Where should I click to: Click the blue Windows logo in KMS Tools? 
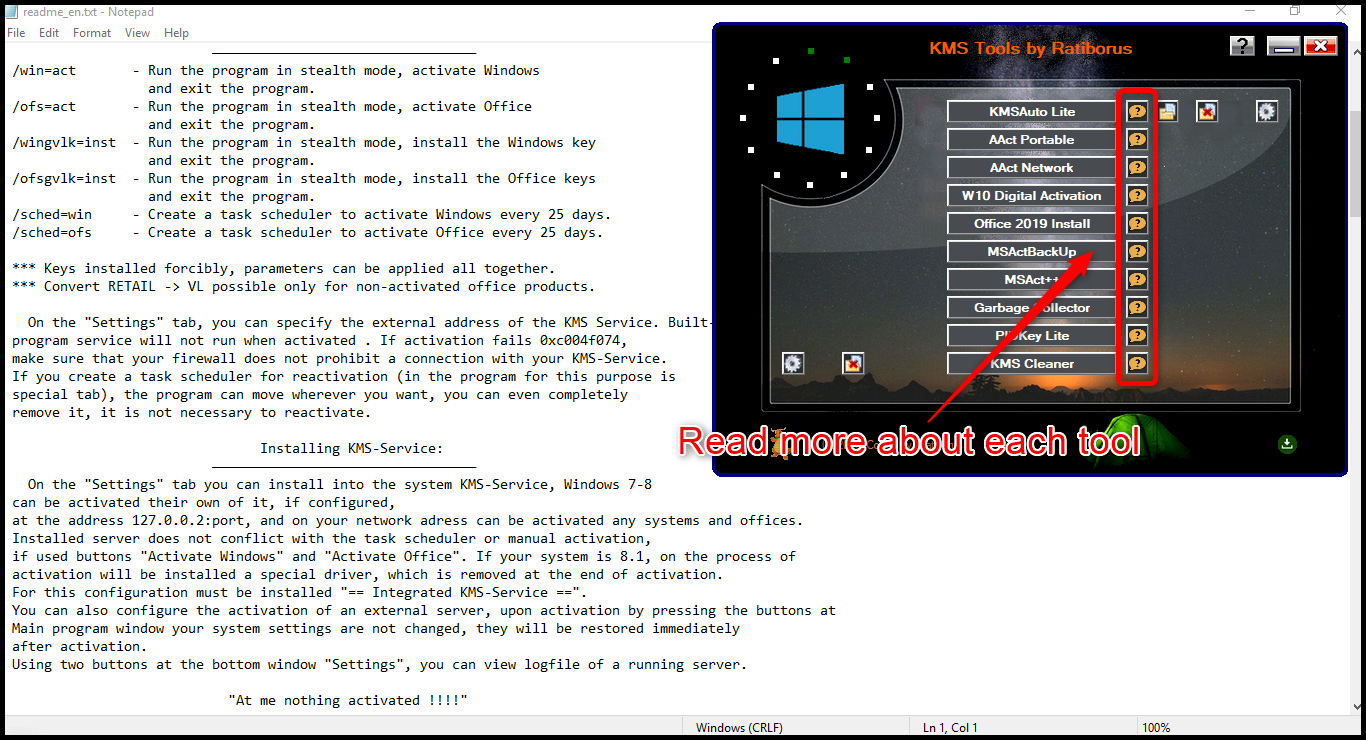(811, 118)
